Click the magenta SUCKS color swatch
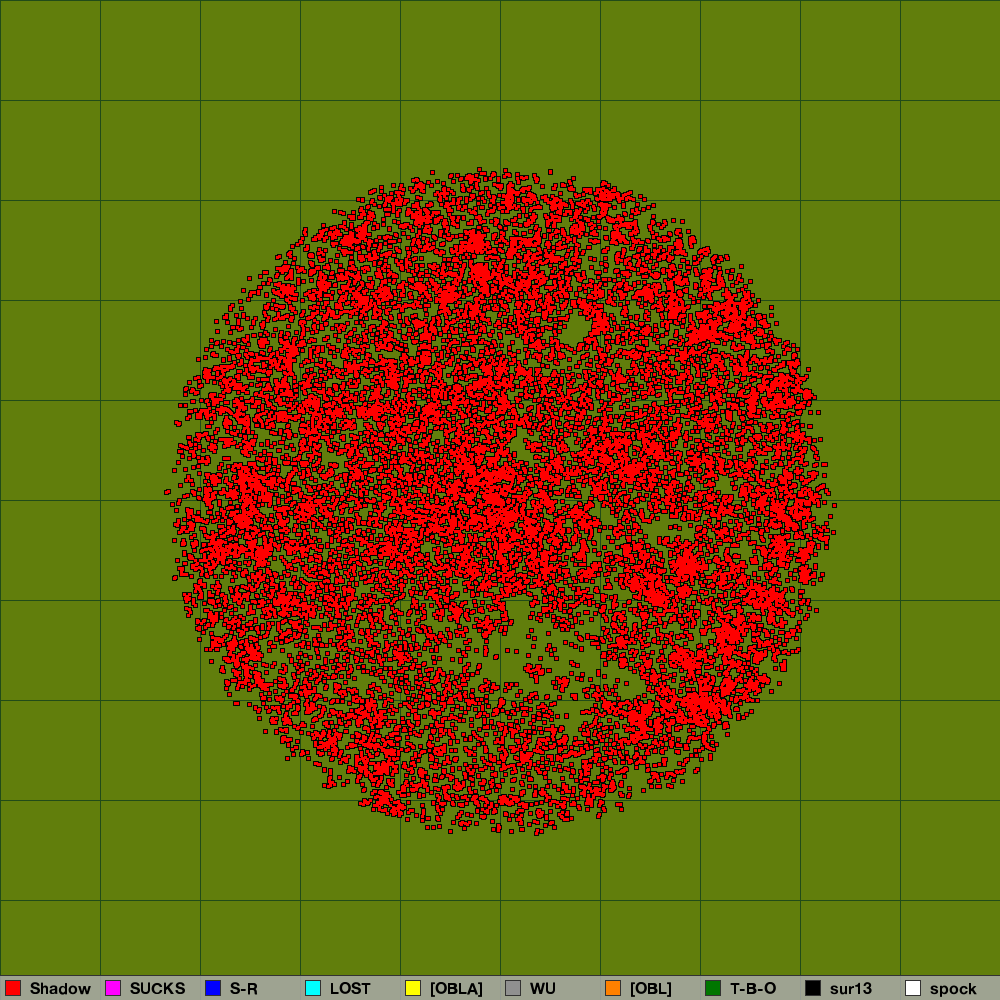Viewport: 1000px width, 1000px height. click(113, 988)
